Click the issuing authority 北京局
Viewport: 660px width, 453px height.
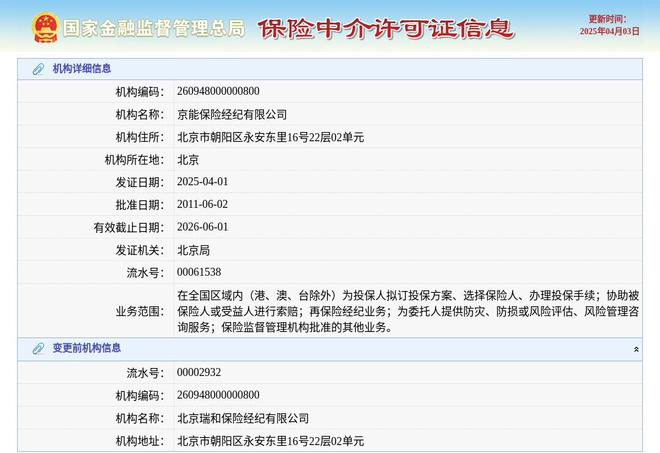(193, 250)
